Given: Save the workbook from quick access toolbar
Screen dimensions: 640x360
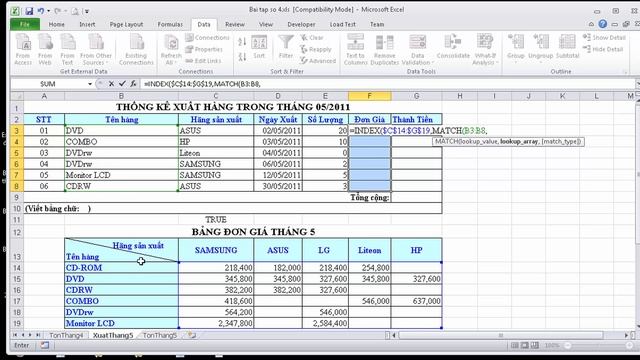Looking at the screenshot, I should 29,11.
